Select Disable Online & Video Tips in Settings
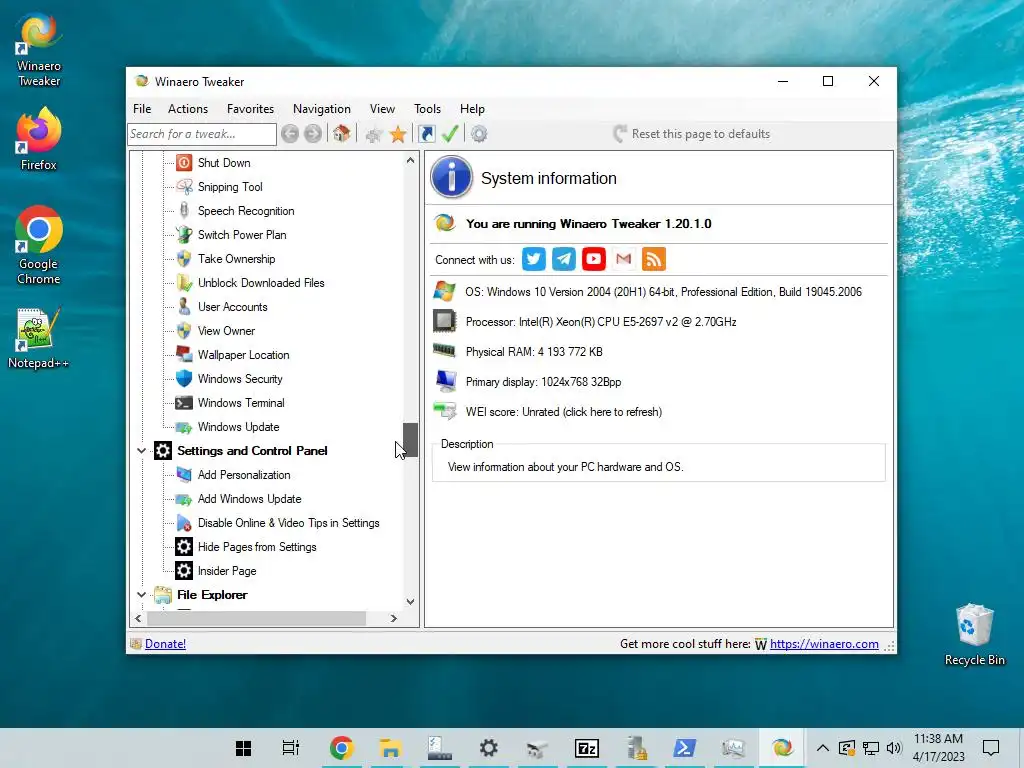Viewport: 1024px width, 768px height. [x=288, y=523]
